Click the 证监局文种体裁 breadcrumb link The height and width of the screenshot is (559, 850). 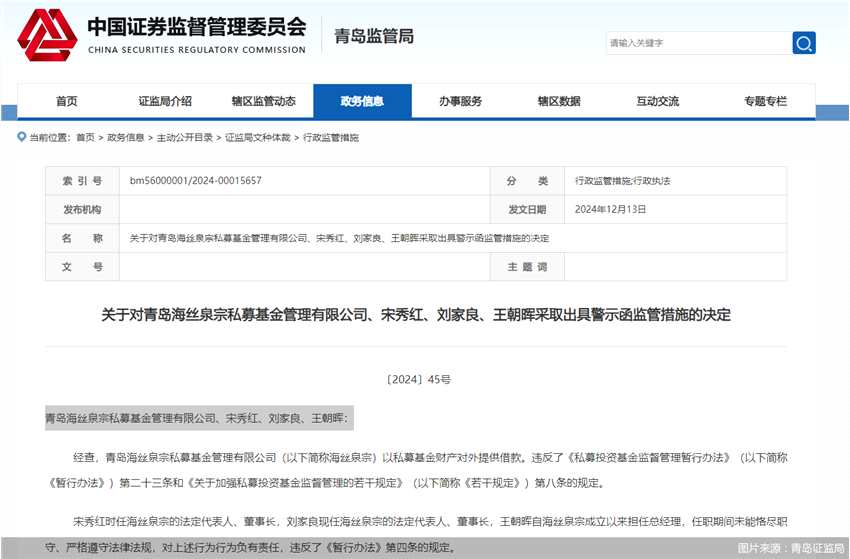click(258, 138)
